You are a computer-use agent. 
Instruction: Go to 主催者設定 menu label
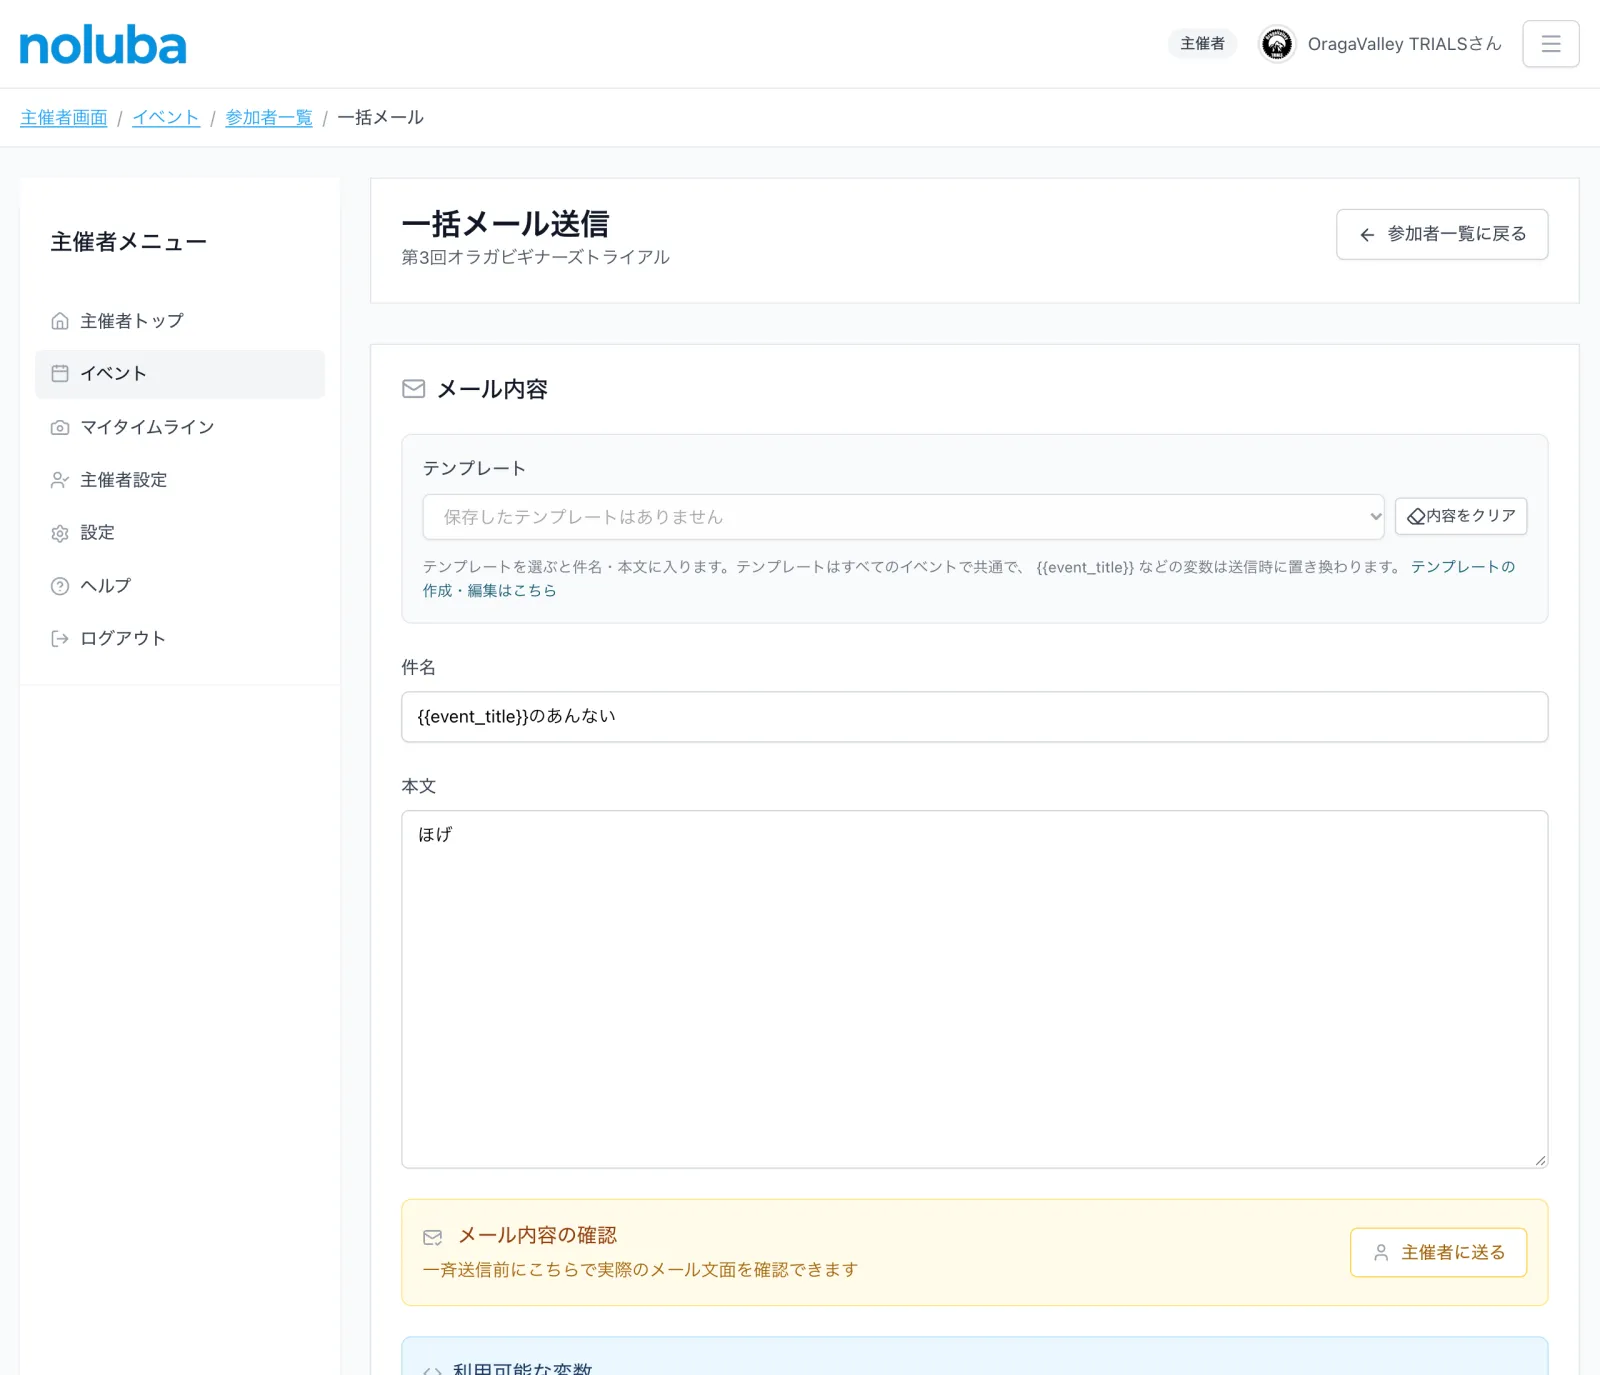124,480
